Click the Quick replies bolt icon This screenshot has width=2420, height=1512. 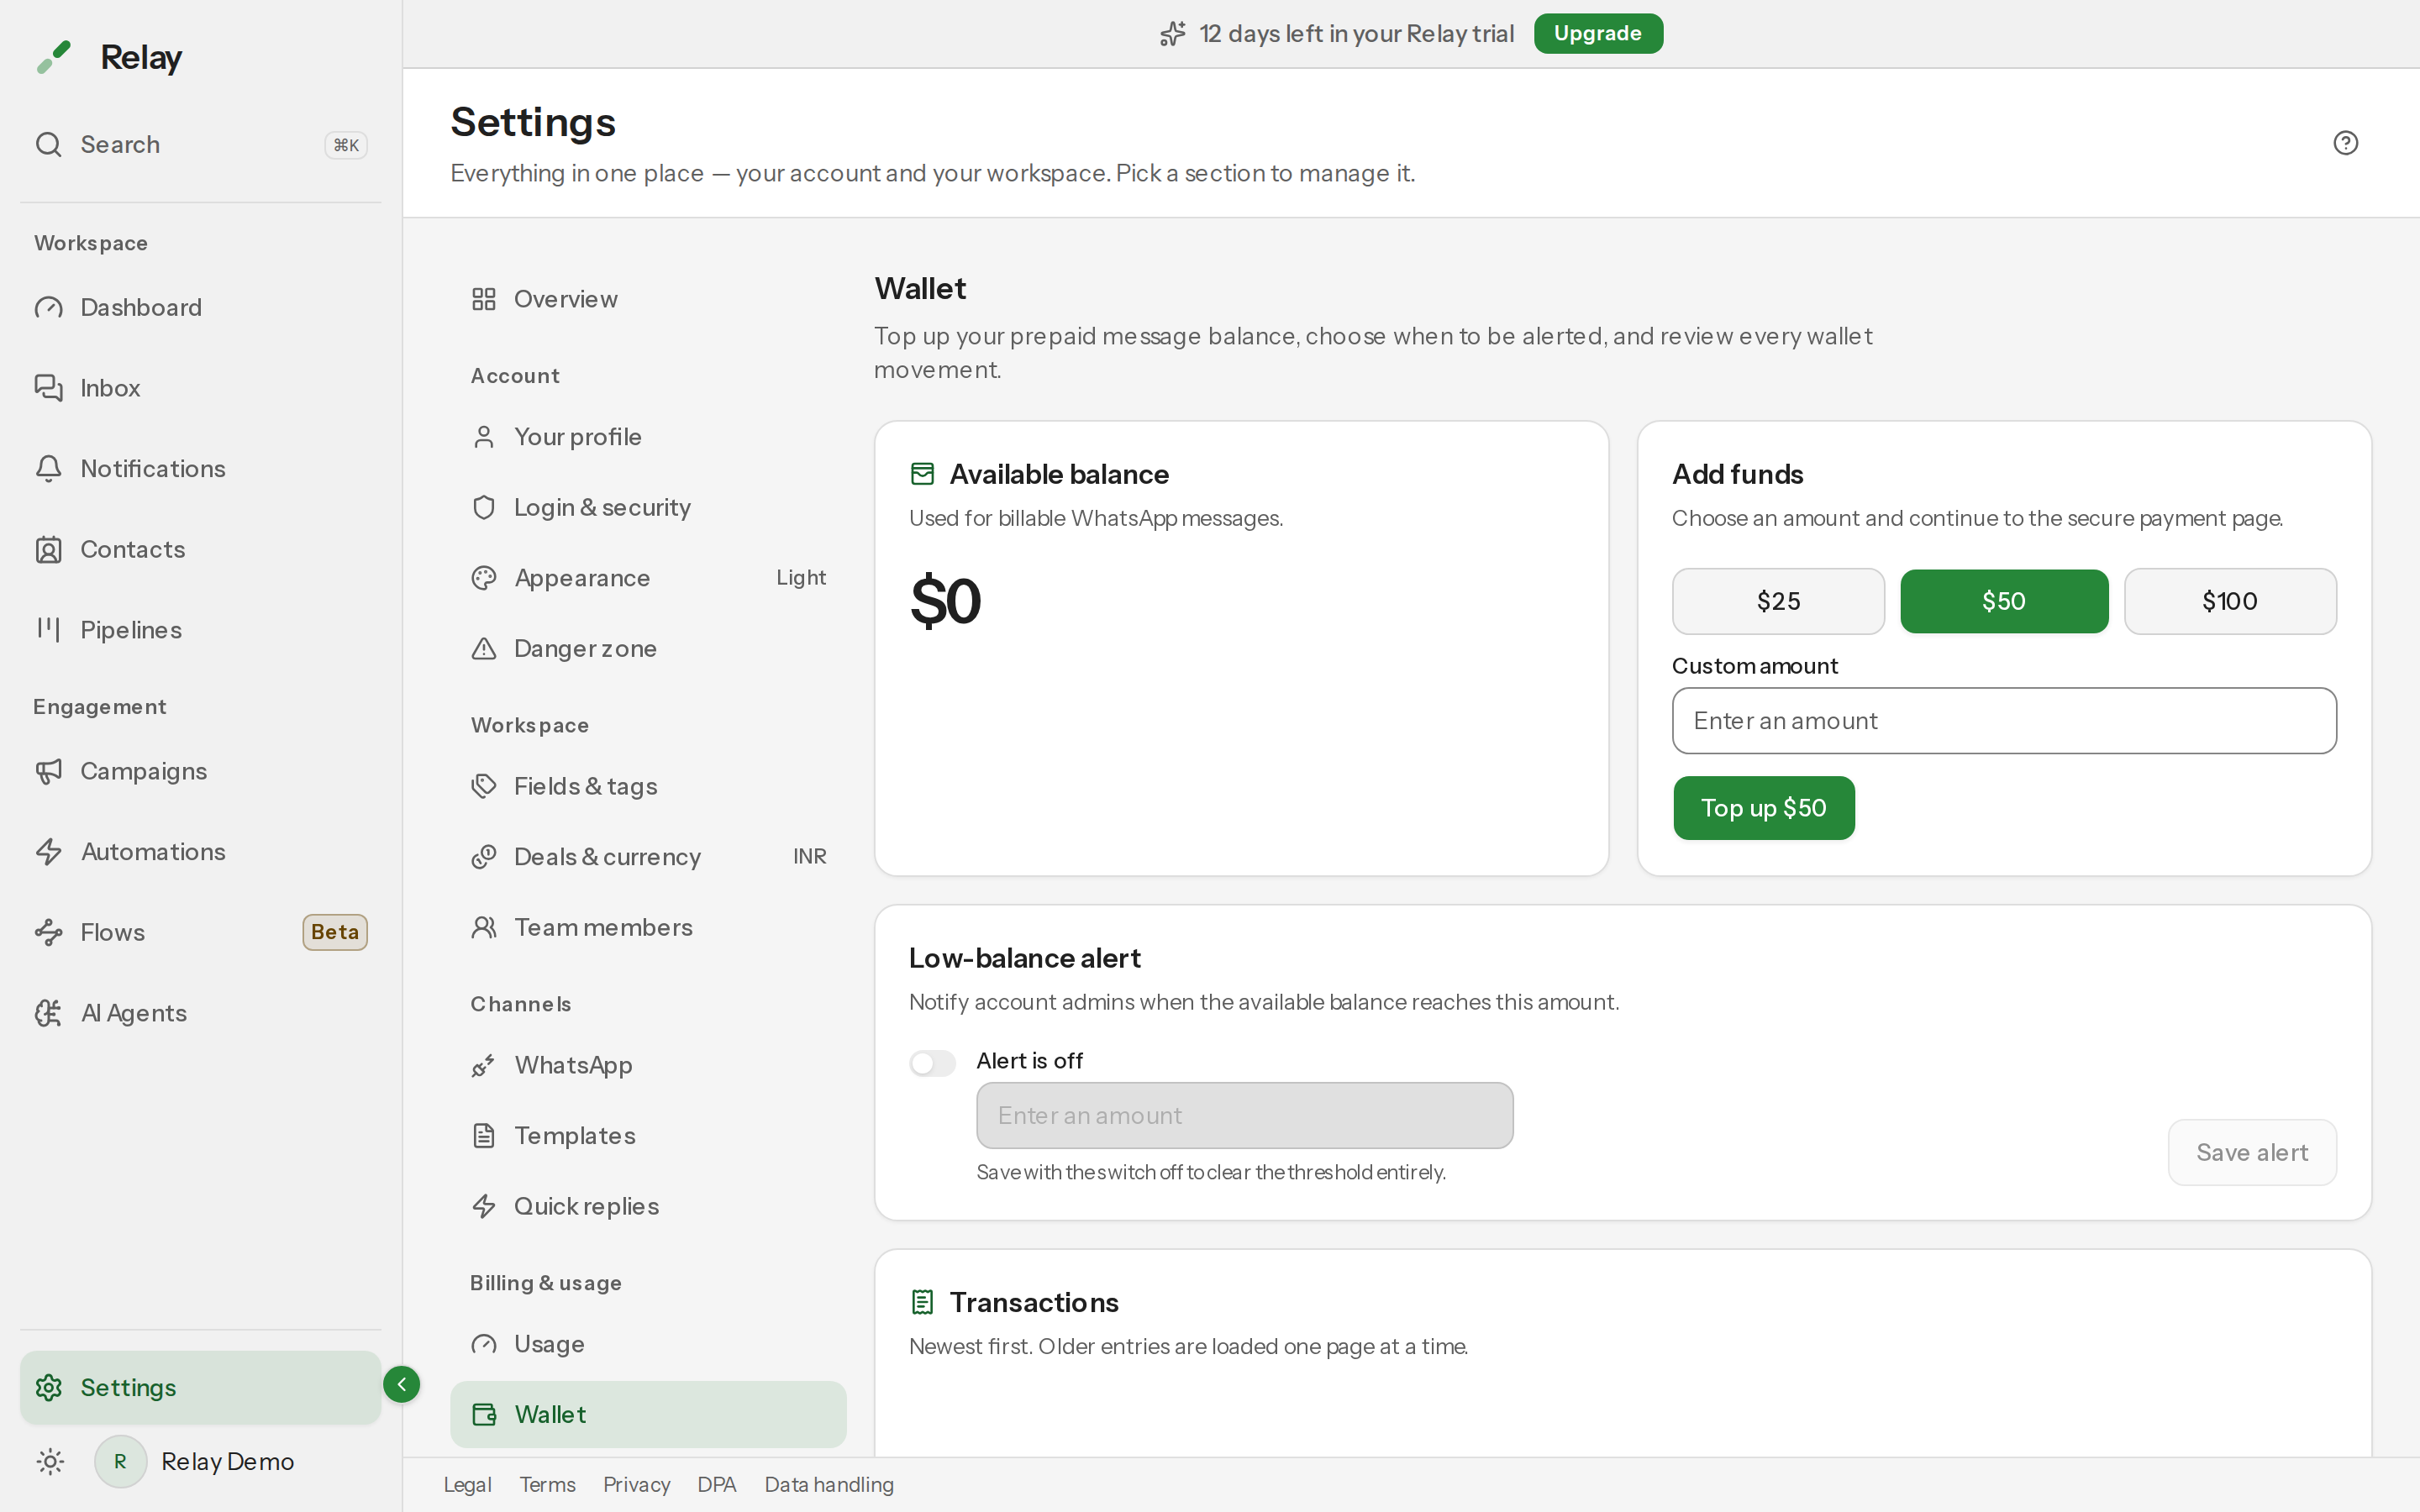[x=484, y=1206]
